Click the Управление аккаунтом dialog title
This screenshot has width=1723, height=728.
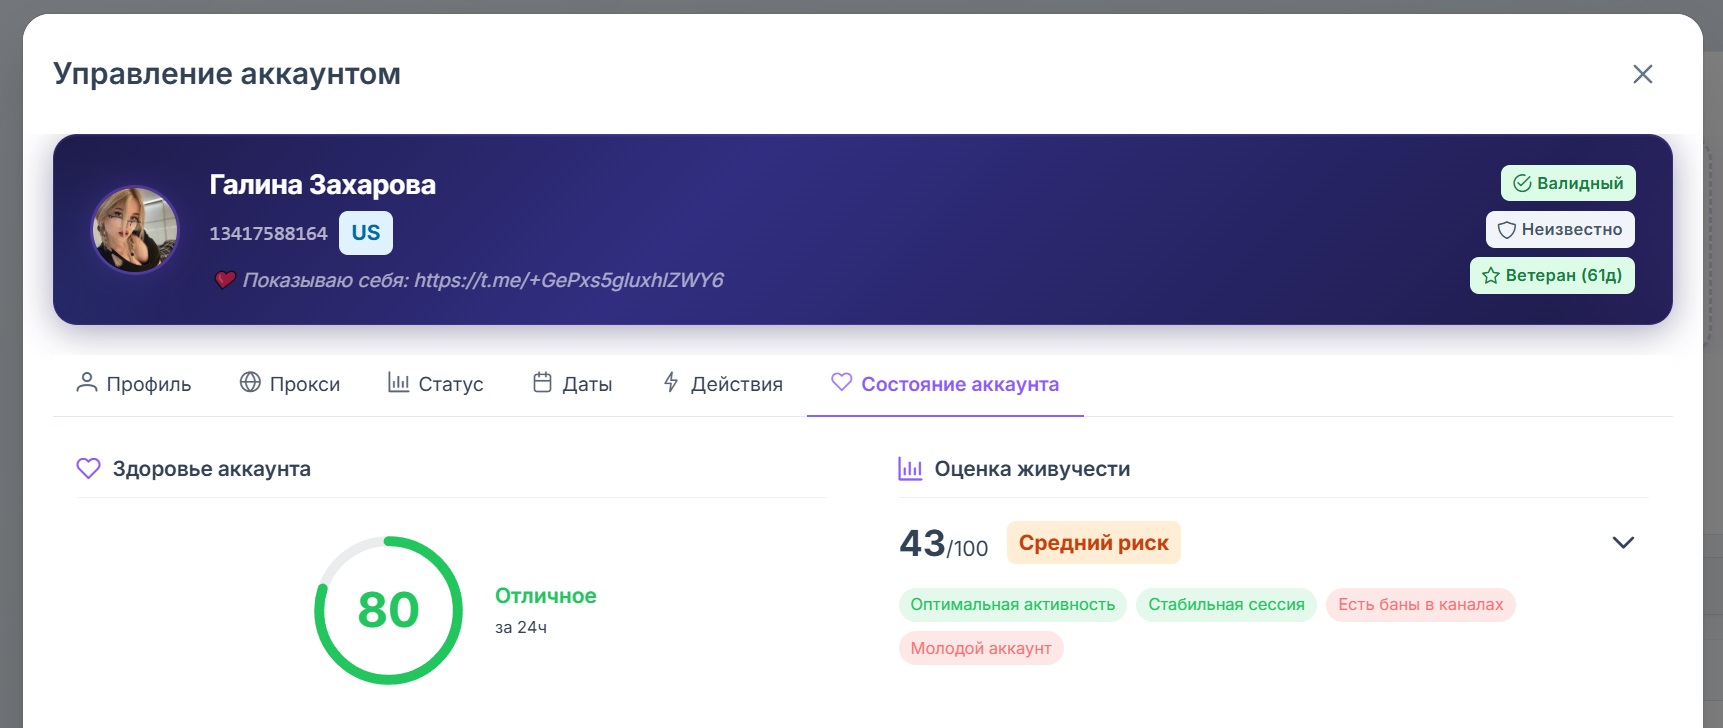227,74
